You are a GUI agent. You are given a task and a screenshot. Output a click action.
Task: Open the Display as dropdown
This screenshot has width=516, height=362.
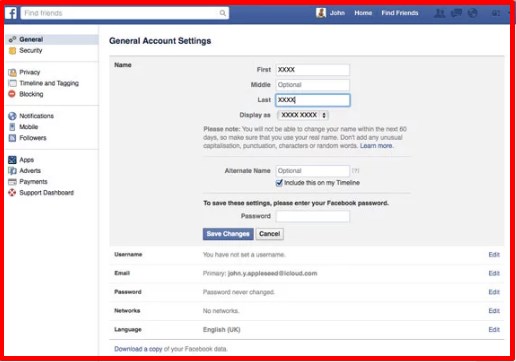(303, 115)
